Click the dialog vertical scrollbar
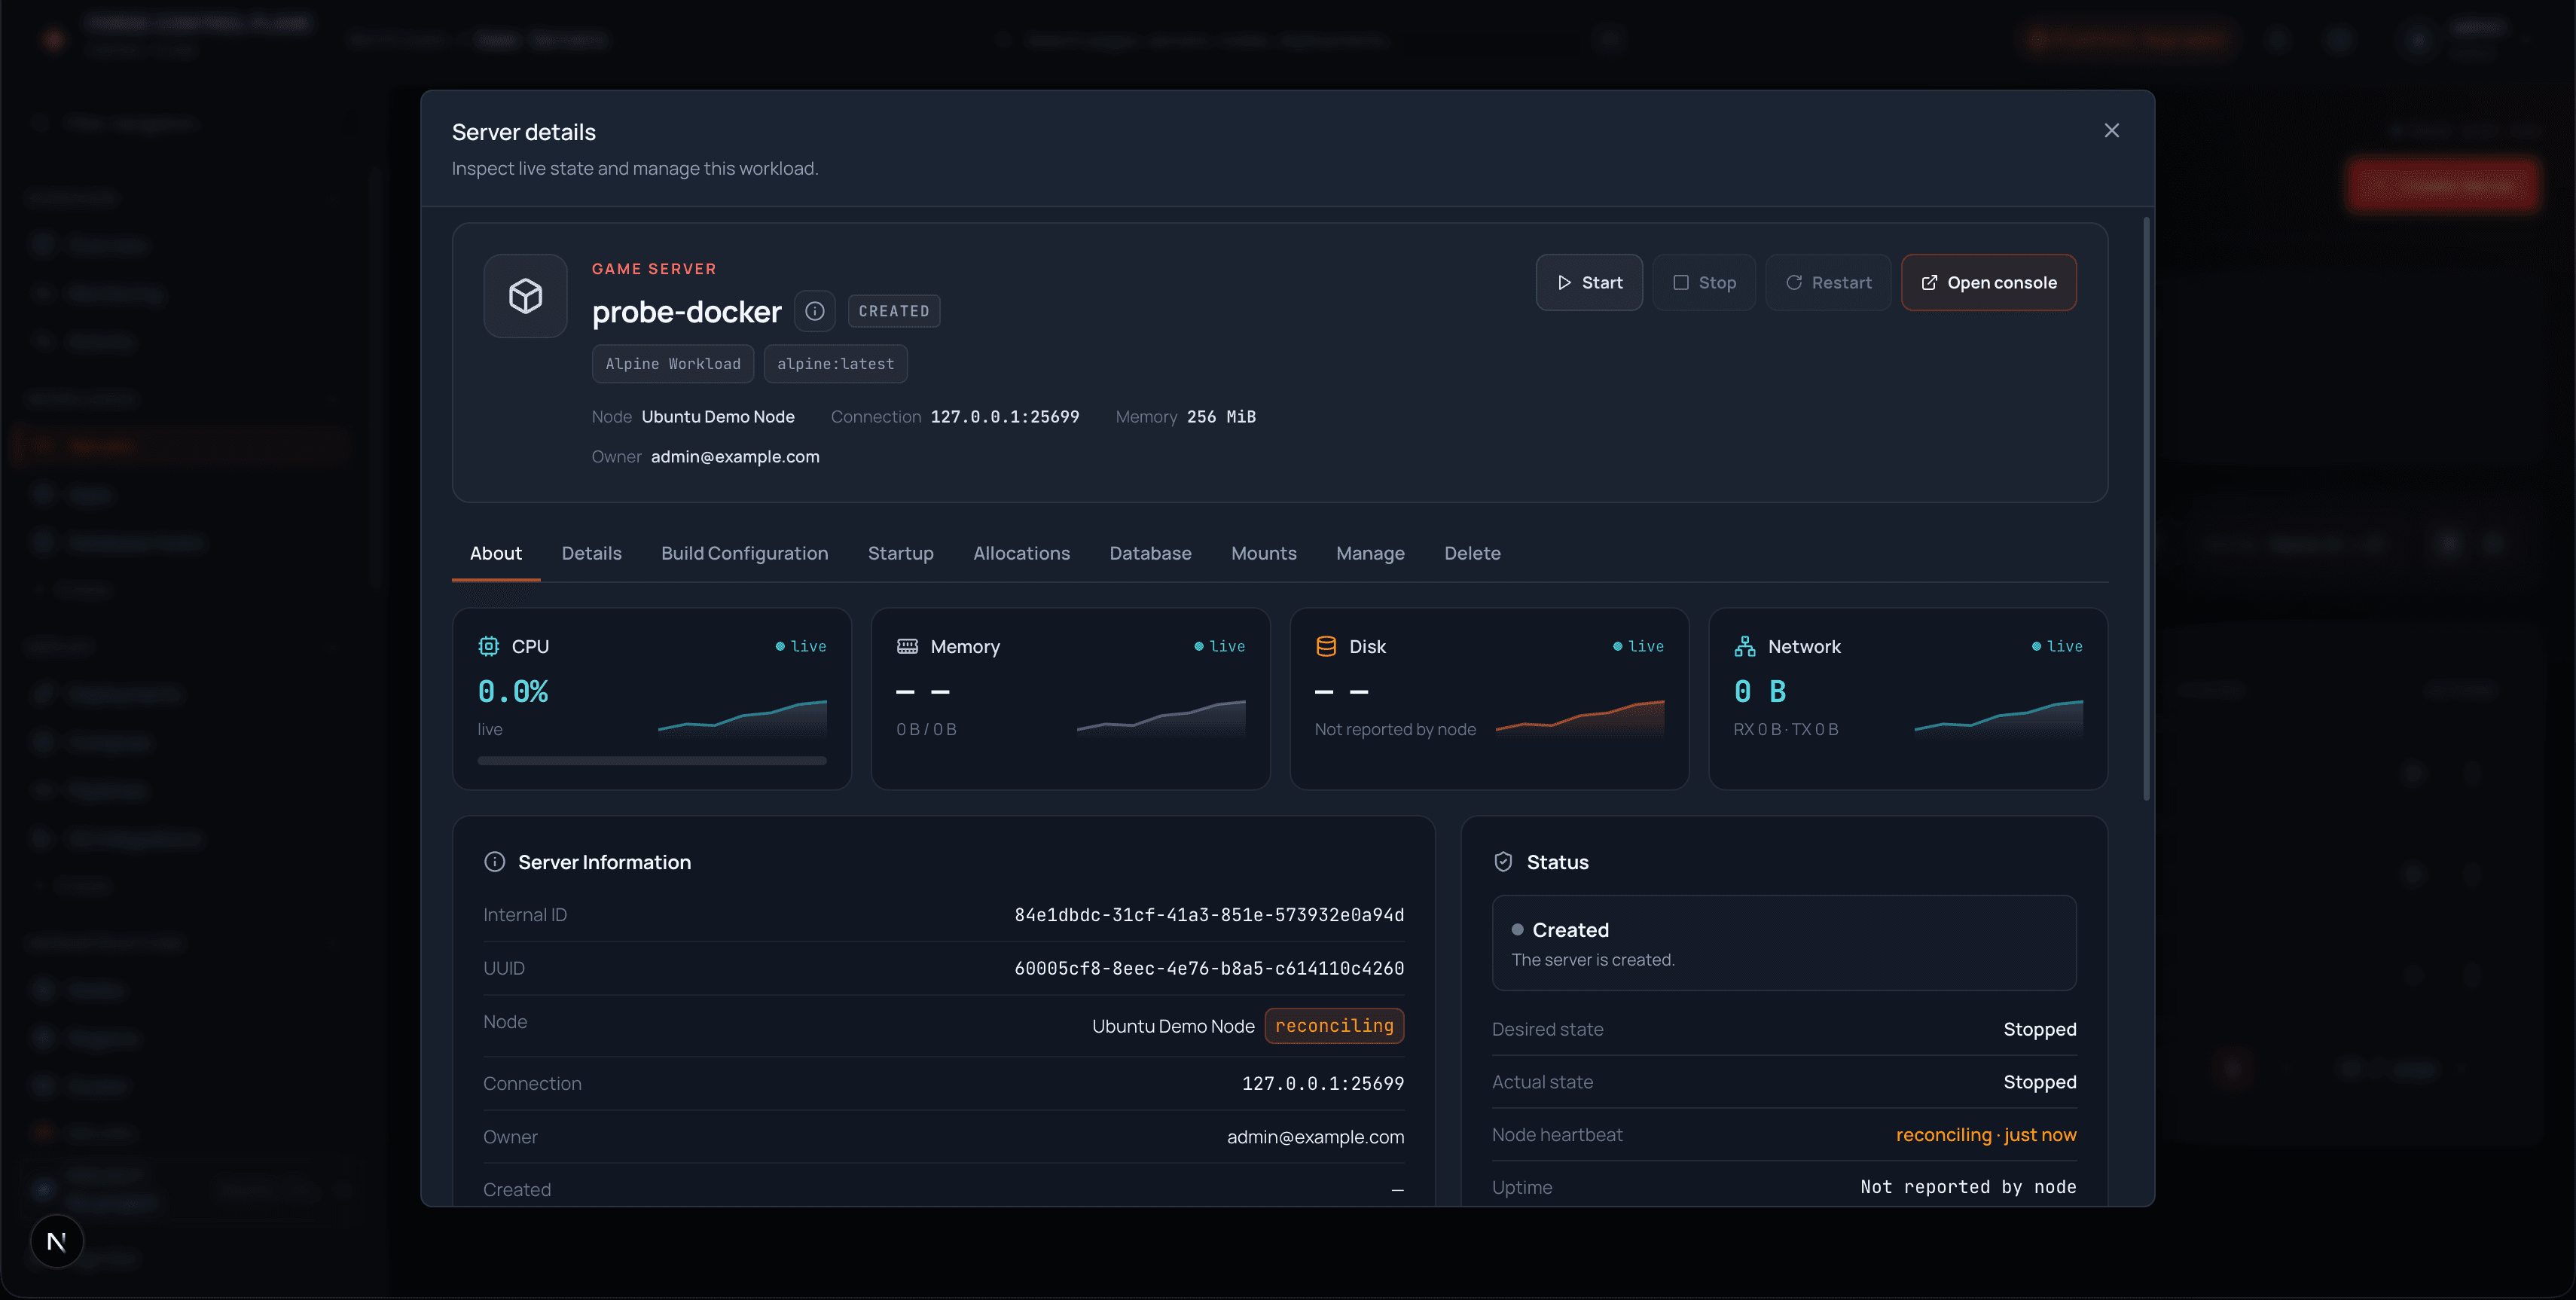 coord(2146,508)
